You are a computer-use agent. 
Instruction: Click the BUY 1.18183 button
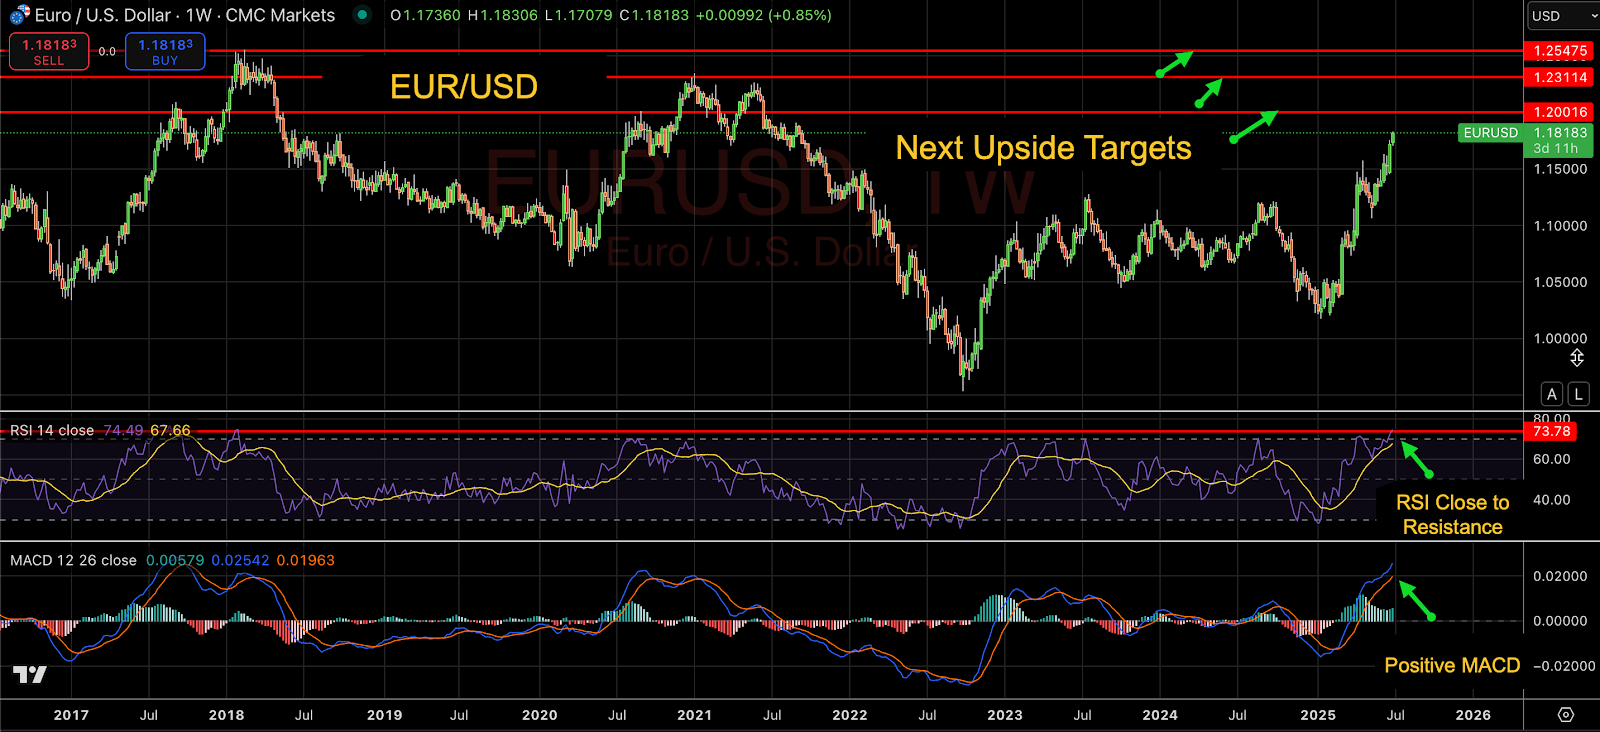point(165,51)
